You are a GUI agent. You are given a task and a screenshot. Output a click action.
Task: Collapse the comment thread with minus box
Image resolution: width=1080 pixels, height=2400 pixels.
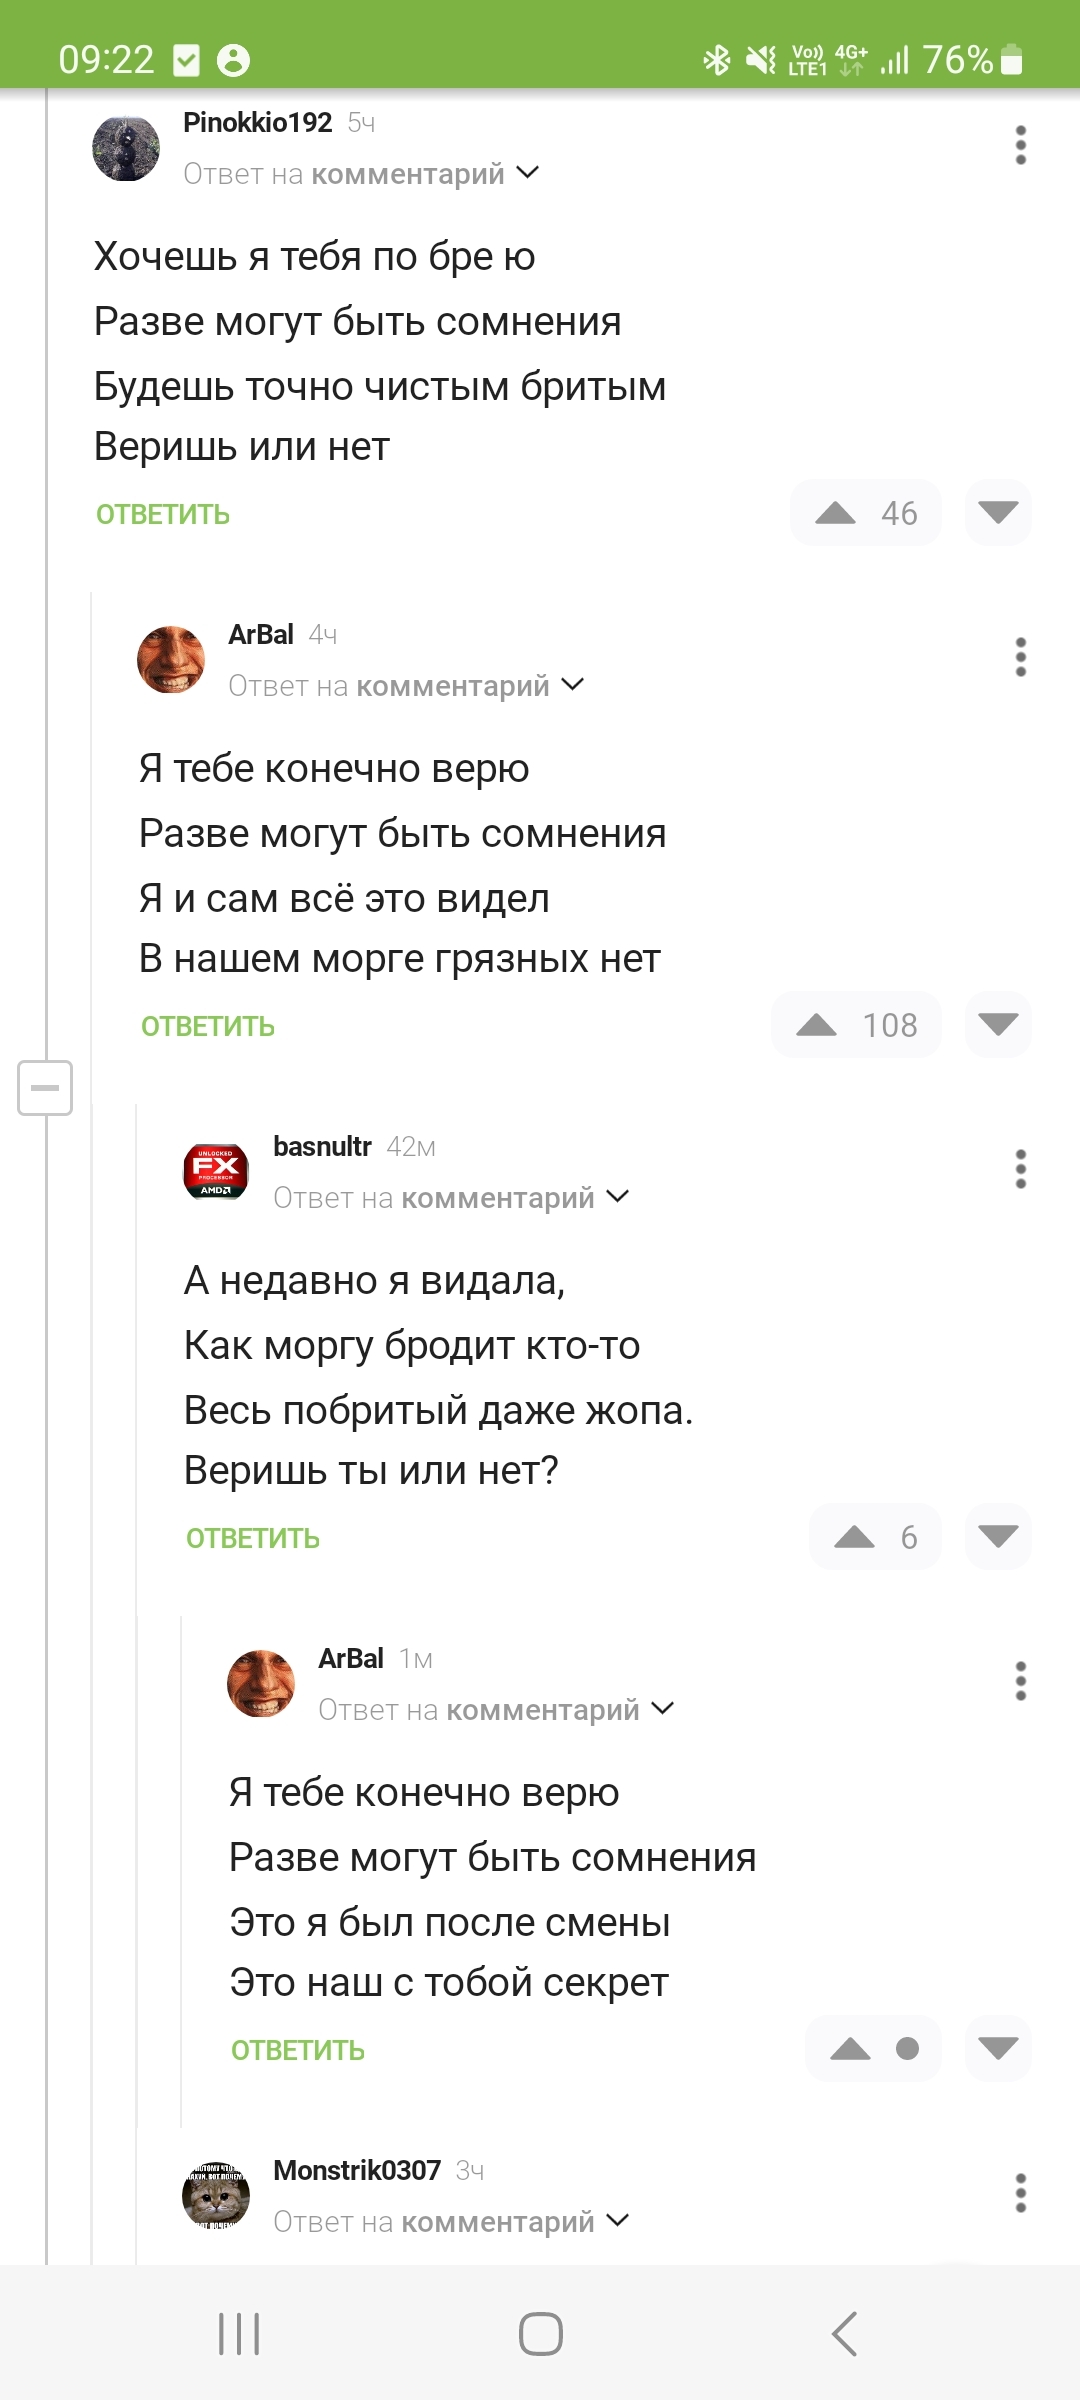(x=45, y=1088)
